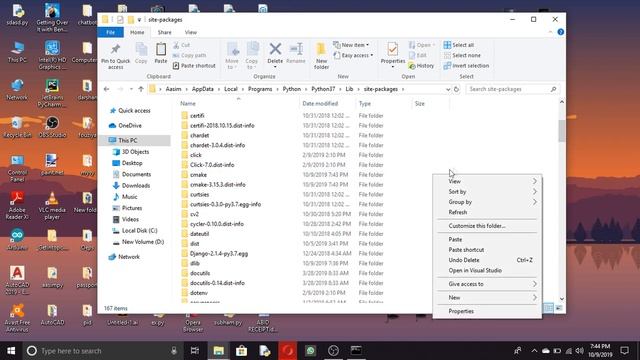Open Properties from the ribbon
This screenshot has width=640, height=360.
click(393, 54)
